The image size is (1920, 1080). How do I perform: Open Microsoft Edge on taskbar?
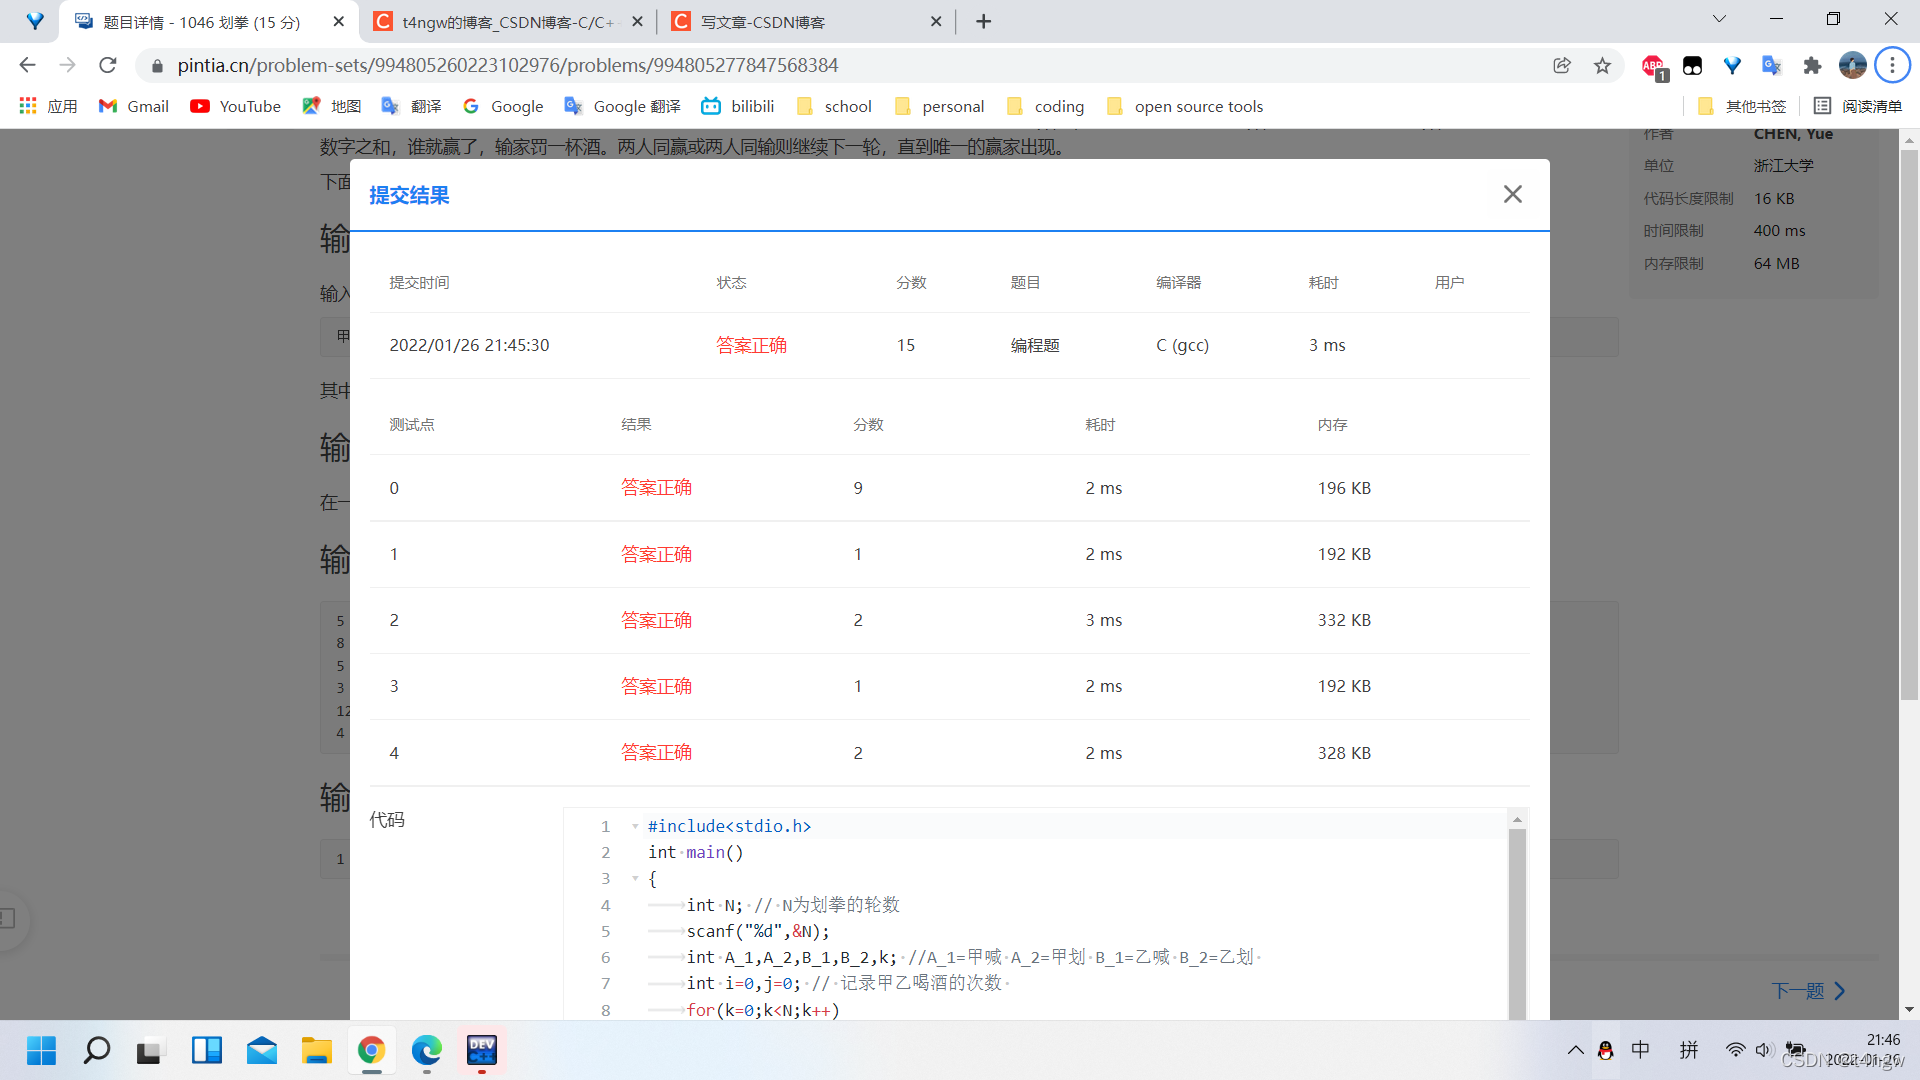[x=427, y=1050]
